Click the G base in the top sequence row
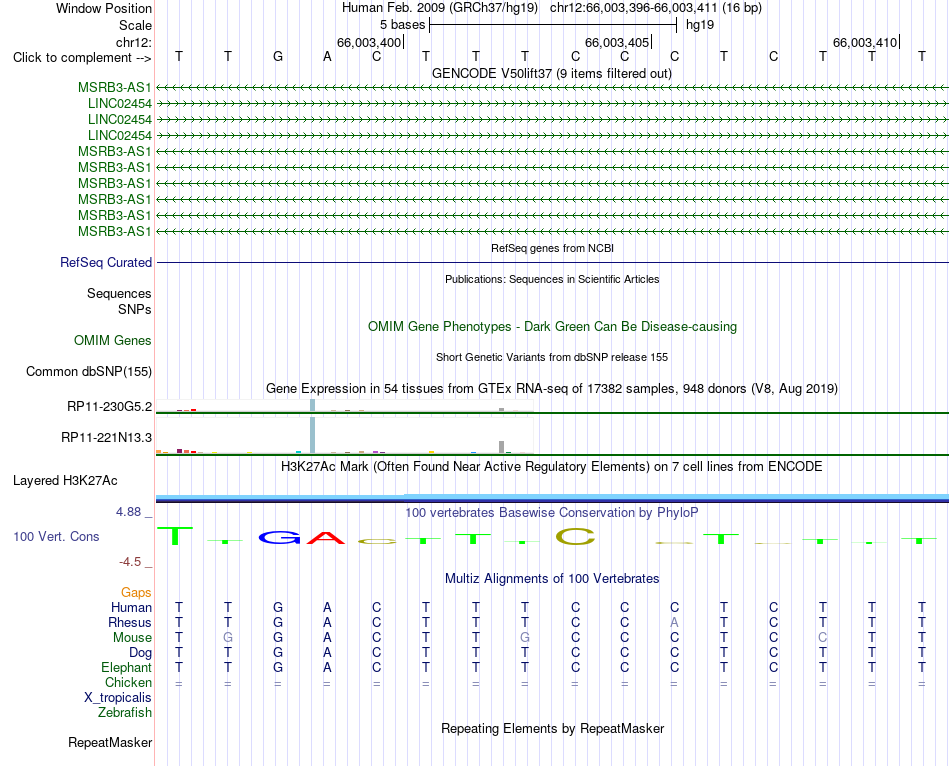Image resolution: width=950 pixels, height=766 pixels. [x=277, y=56]
